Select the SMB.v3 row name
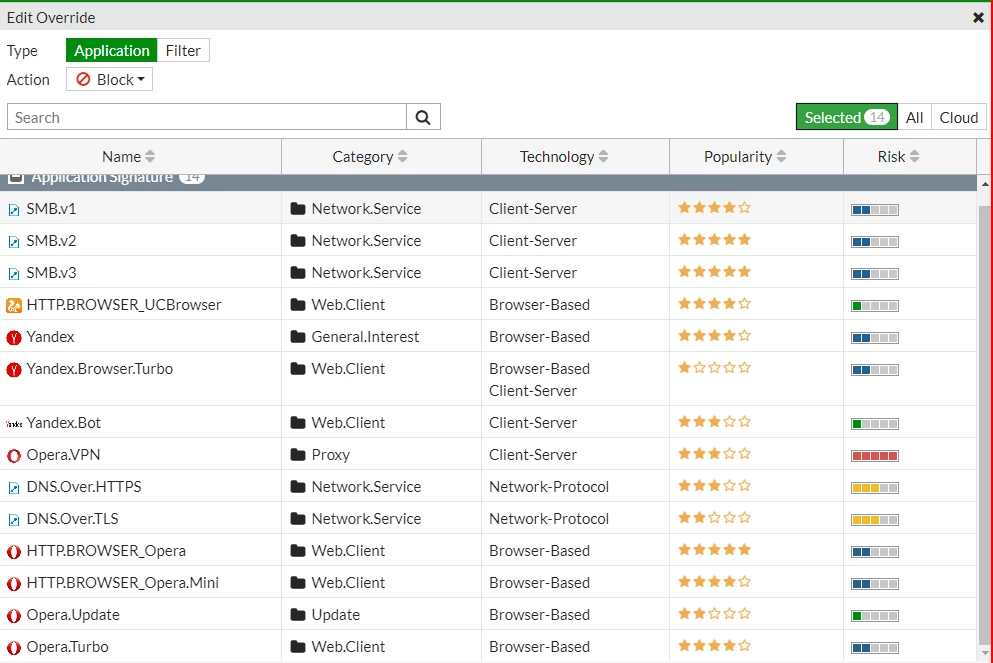This screenshot has width=993, height=663. pos(51,272)
